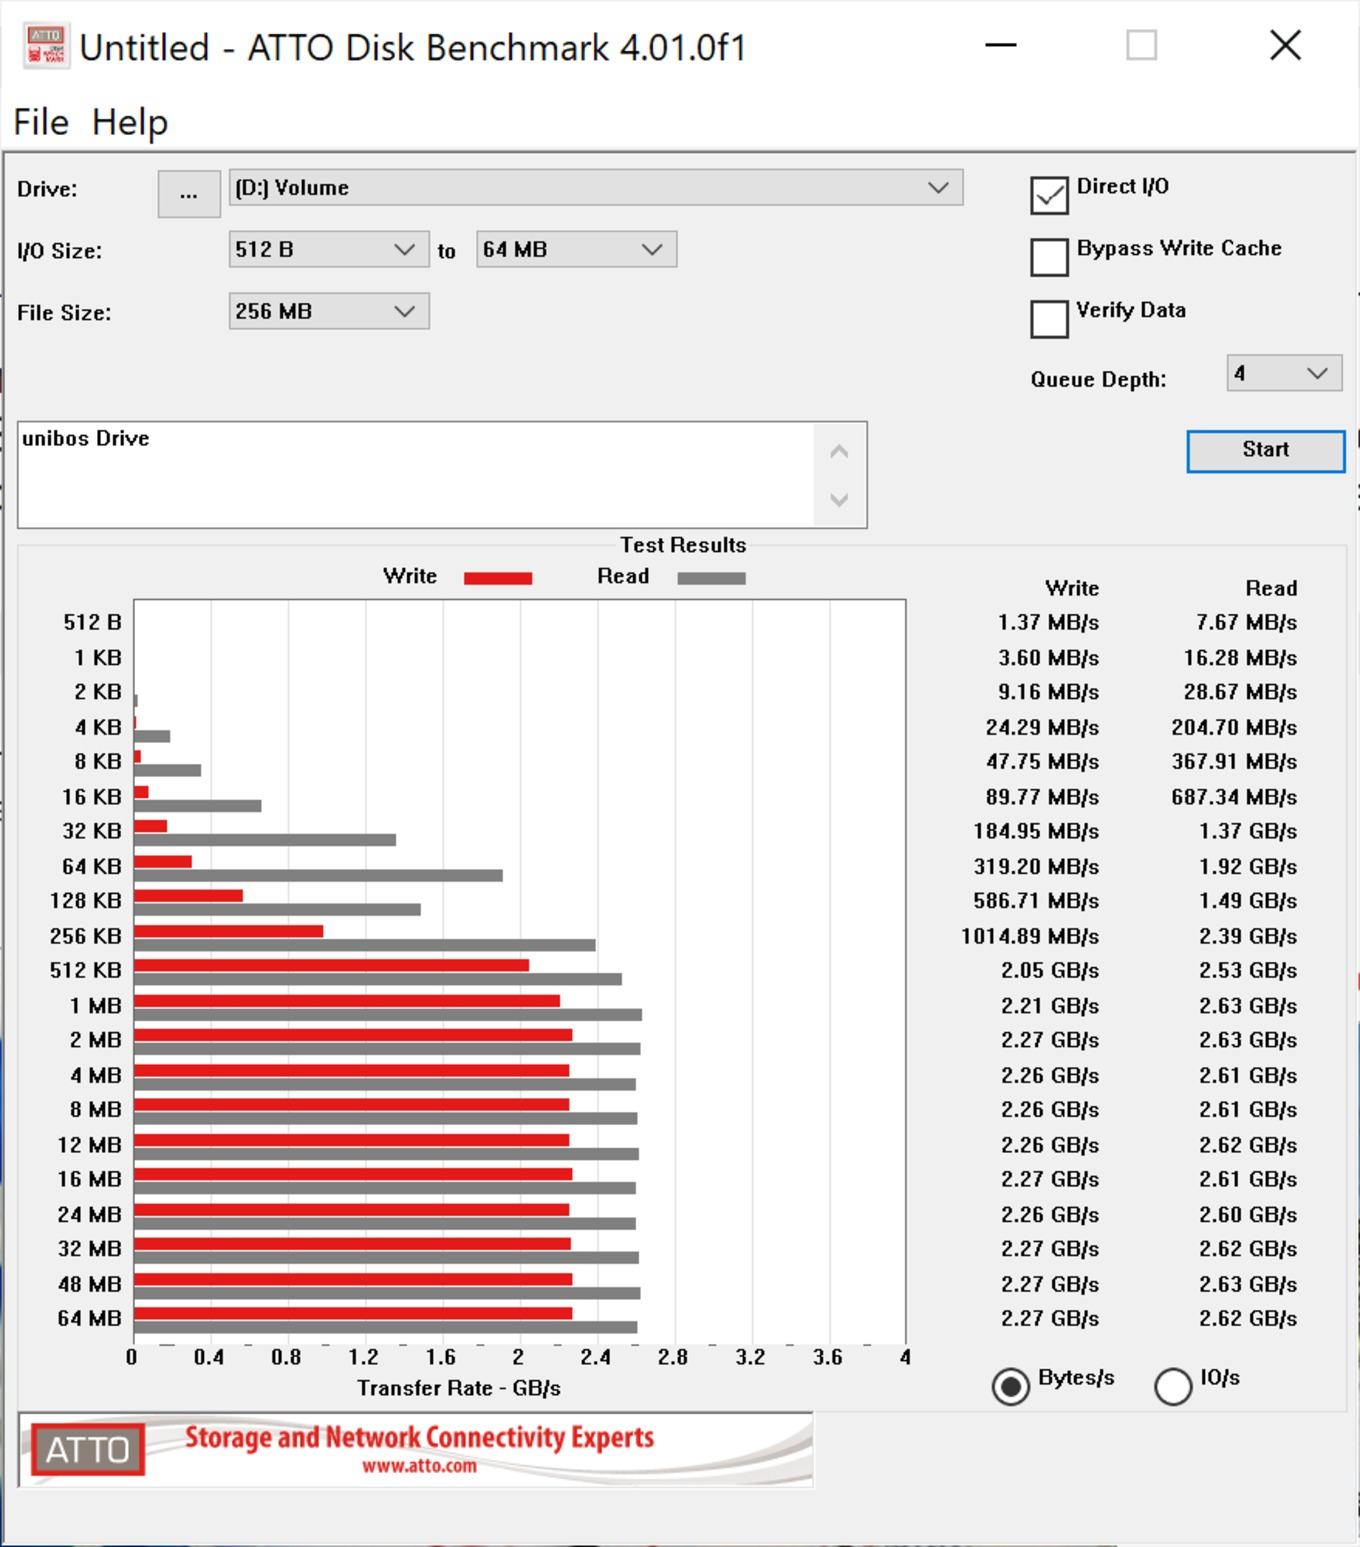1360x1547 pixels.
Task: Click the description box scroll up arrow
Action: pyautogui.click(x=839, y=451)
